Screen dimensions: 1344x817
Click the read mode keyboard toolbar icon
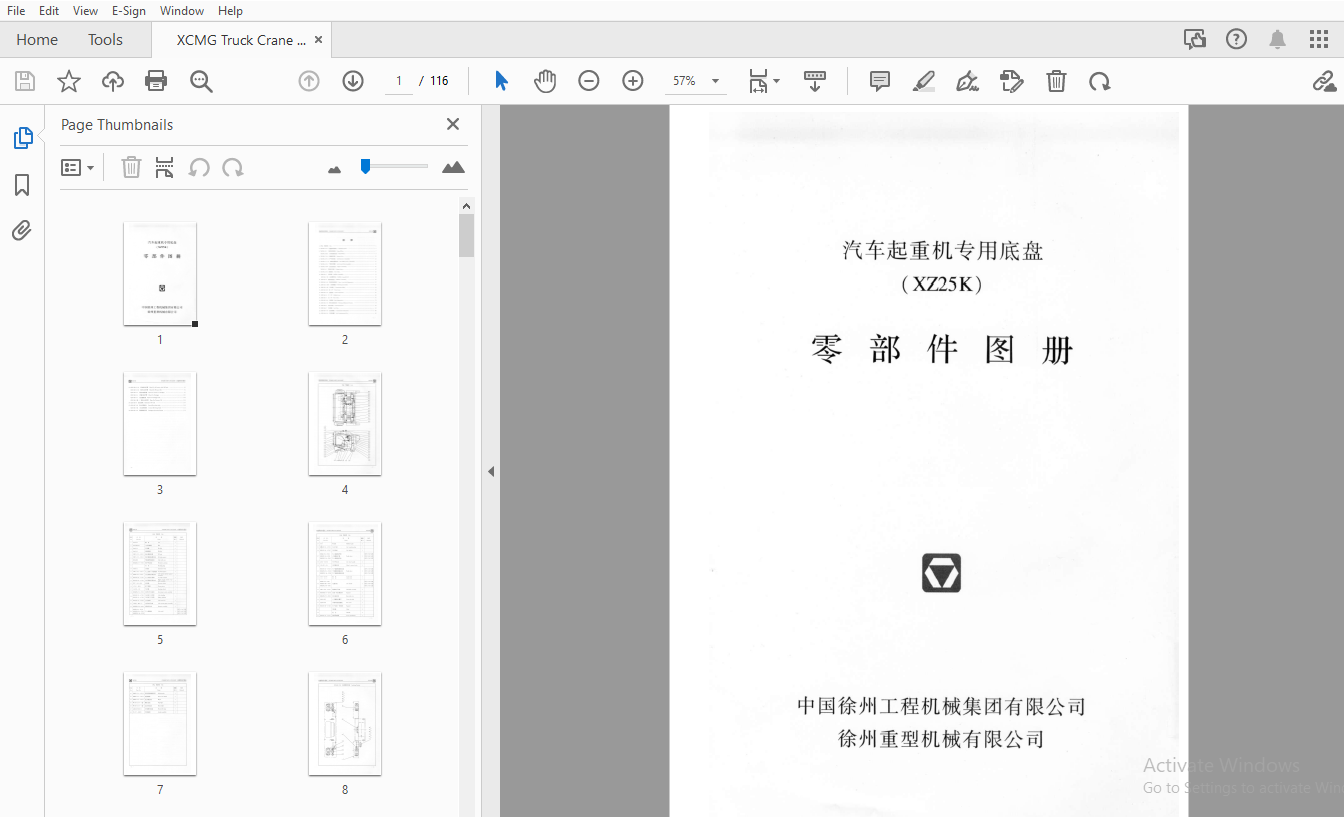point(815,81)
